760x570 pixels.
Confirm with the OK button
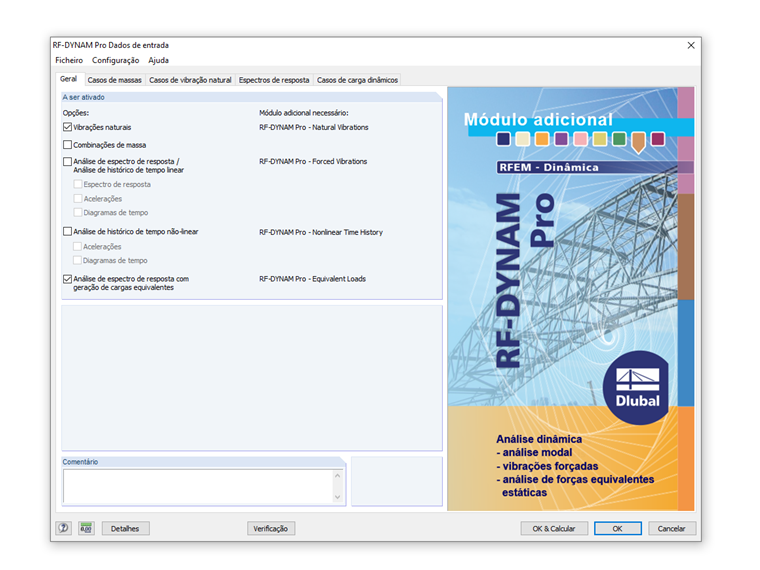[x=618, y=528]
